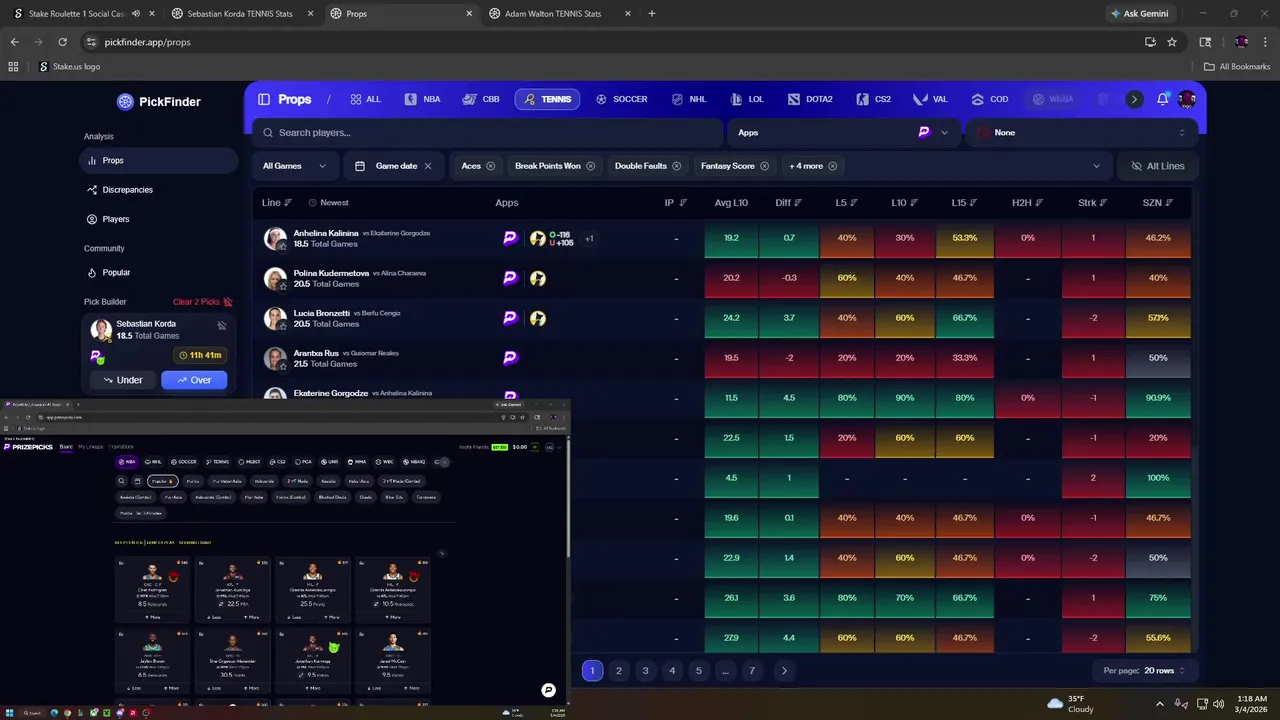The width and height of the screenshot is (1280, 720).
Task: Open the None selector dropdown
Action: [1080, 132]
